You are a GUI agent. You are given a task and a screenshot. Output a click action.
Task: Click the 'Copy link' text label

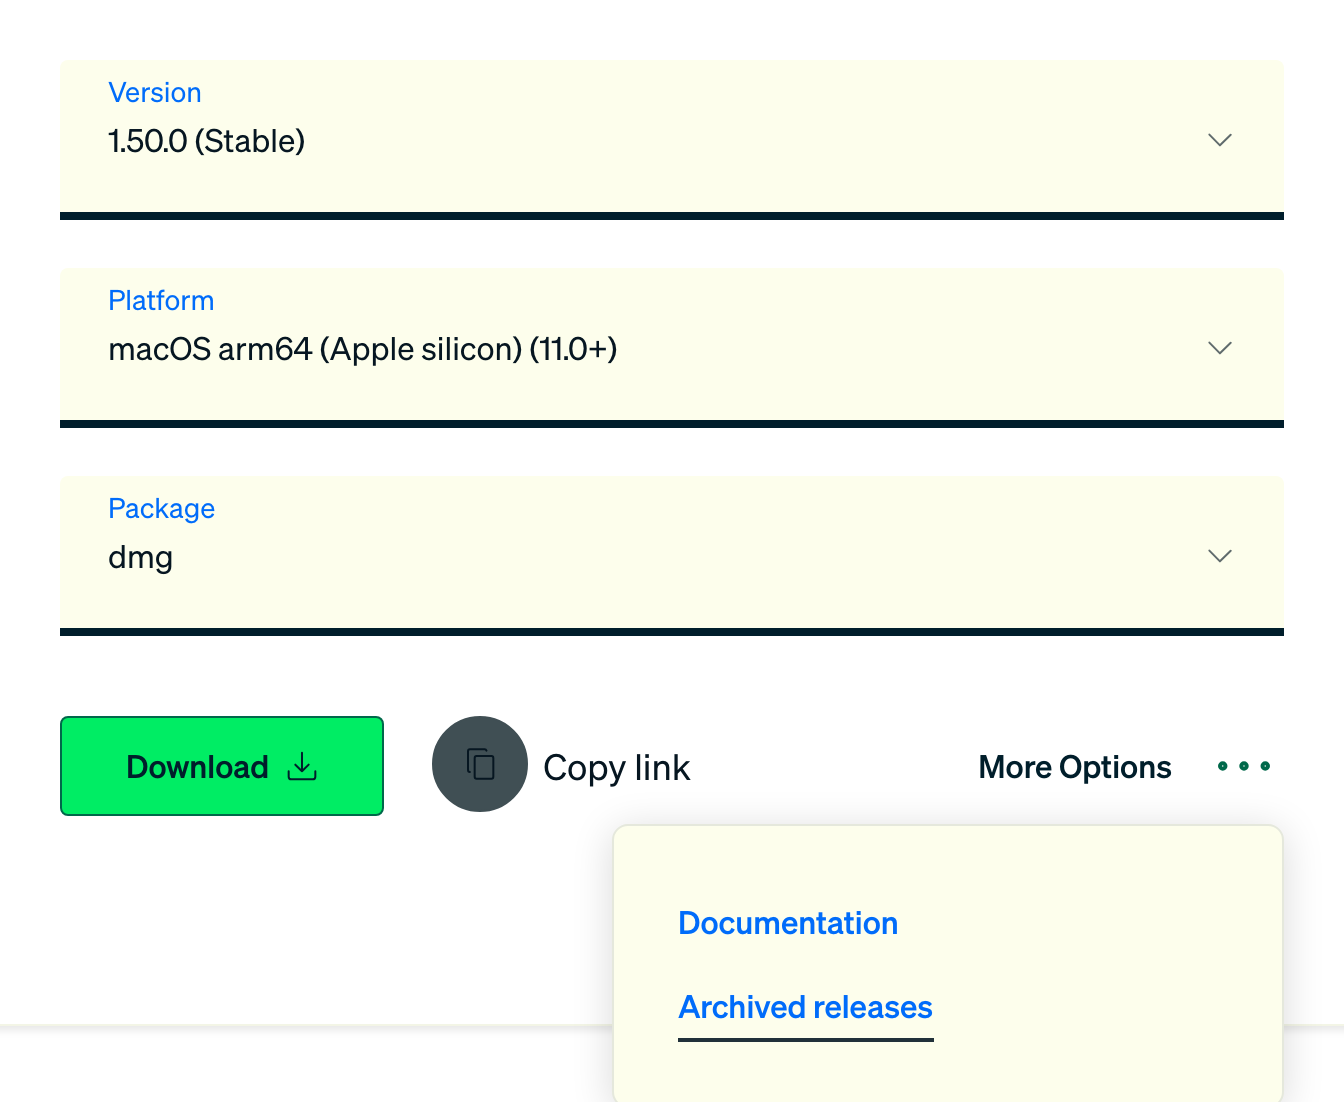617,768
